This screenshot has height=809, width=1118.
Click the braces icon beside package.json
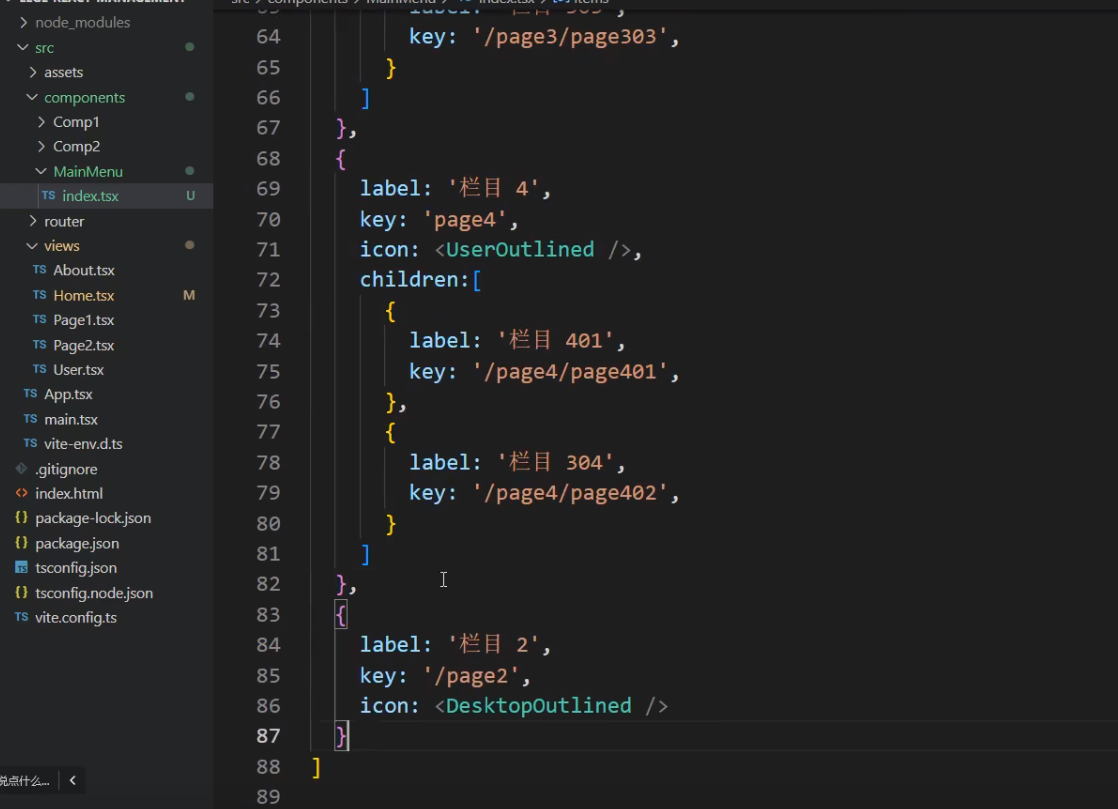pos(21,543)
